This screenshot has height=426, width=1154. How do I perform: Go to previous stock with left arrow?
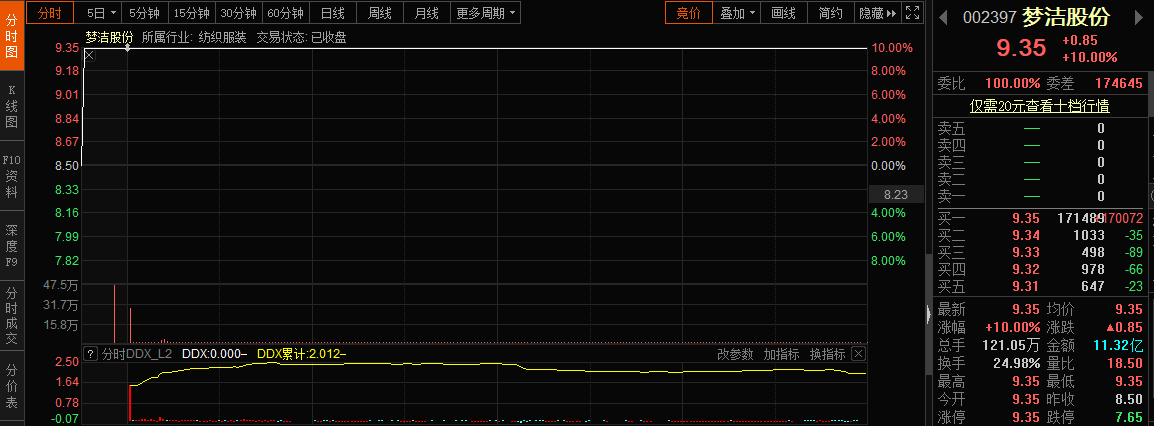pos(943,18)
